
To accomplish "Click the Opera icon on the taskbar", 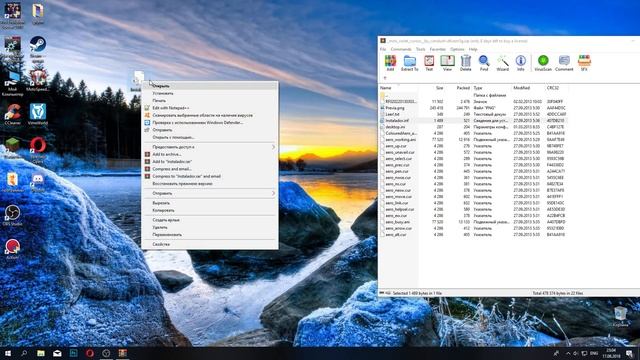I will (x=90, y=353).
